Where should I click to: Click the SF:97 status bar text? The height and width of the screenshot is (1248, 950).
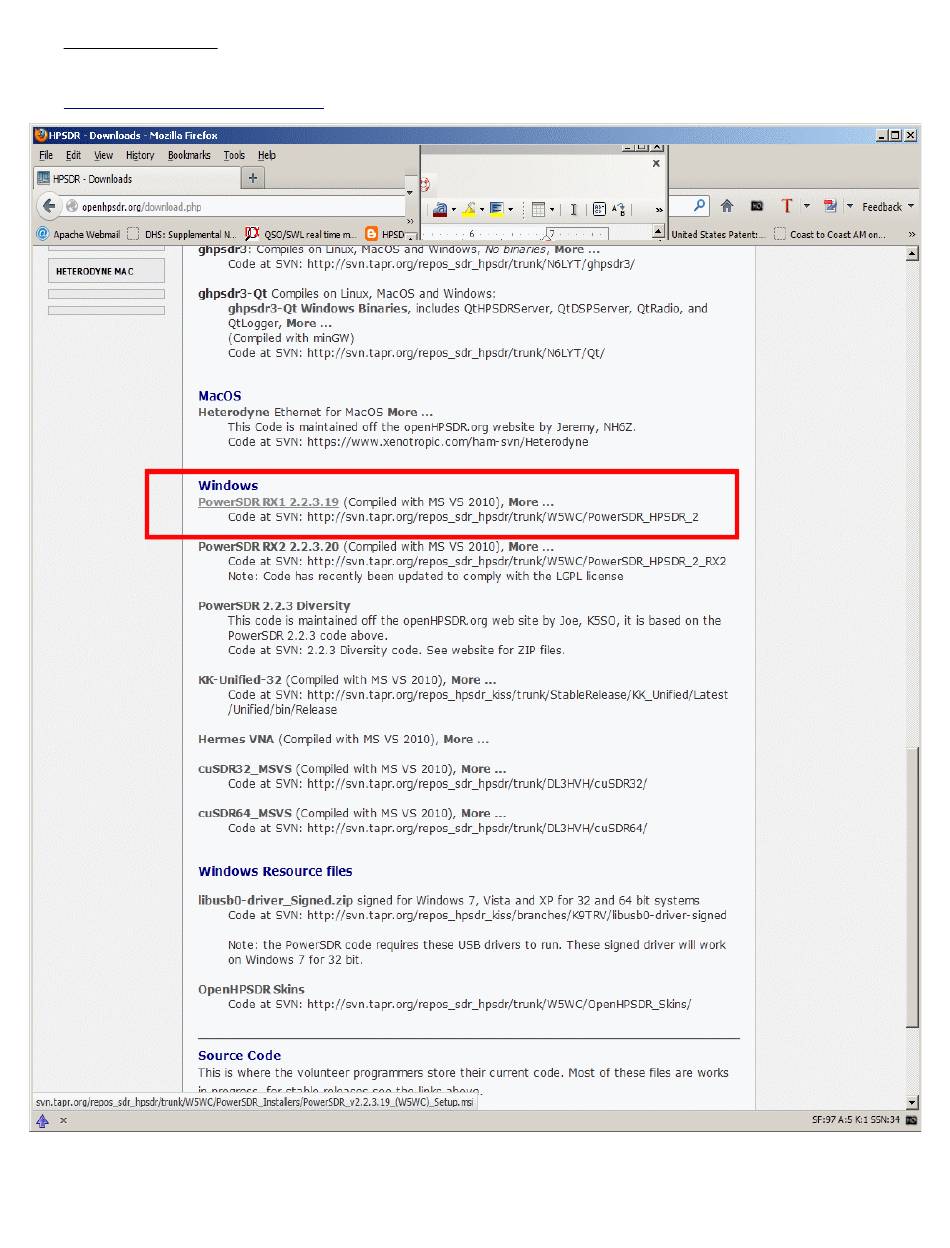coord(857,1121)
